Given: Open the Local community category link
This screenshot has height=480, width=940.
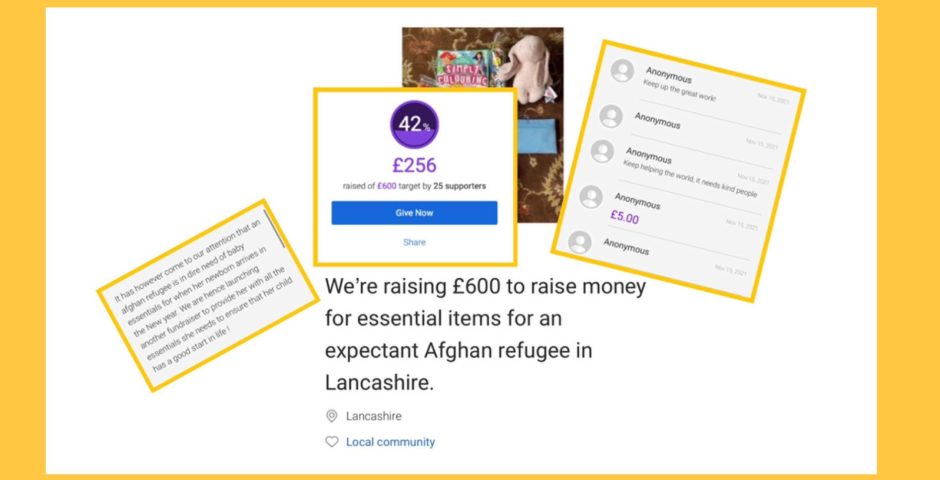Looking at the screenshot, I should [390, 442].
